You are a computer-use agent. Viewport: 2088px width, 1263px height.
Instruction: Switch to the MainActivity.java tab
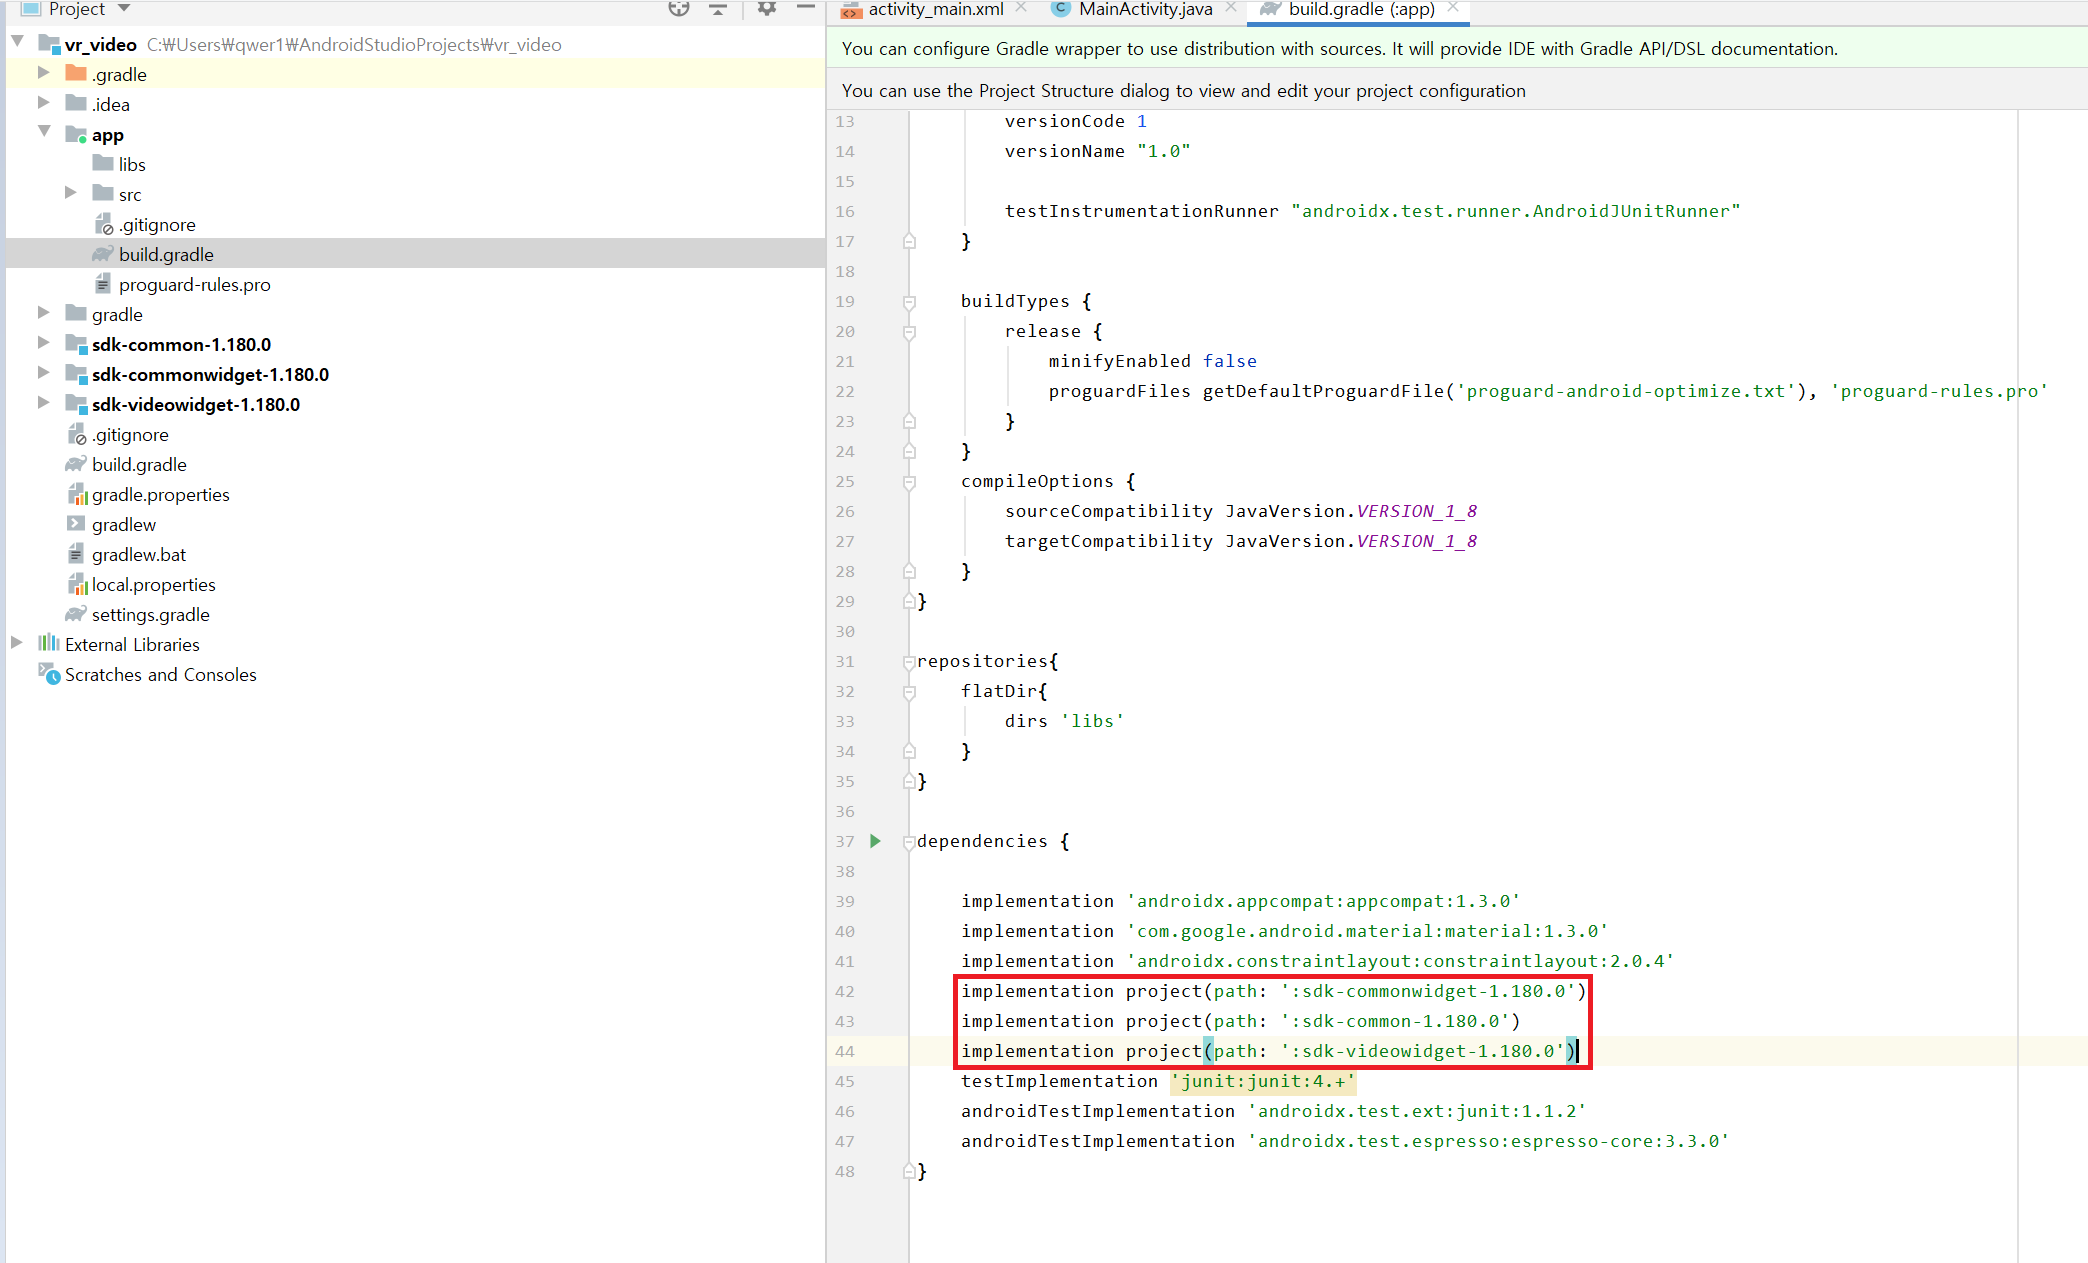1144,9
